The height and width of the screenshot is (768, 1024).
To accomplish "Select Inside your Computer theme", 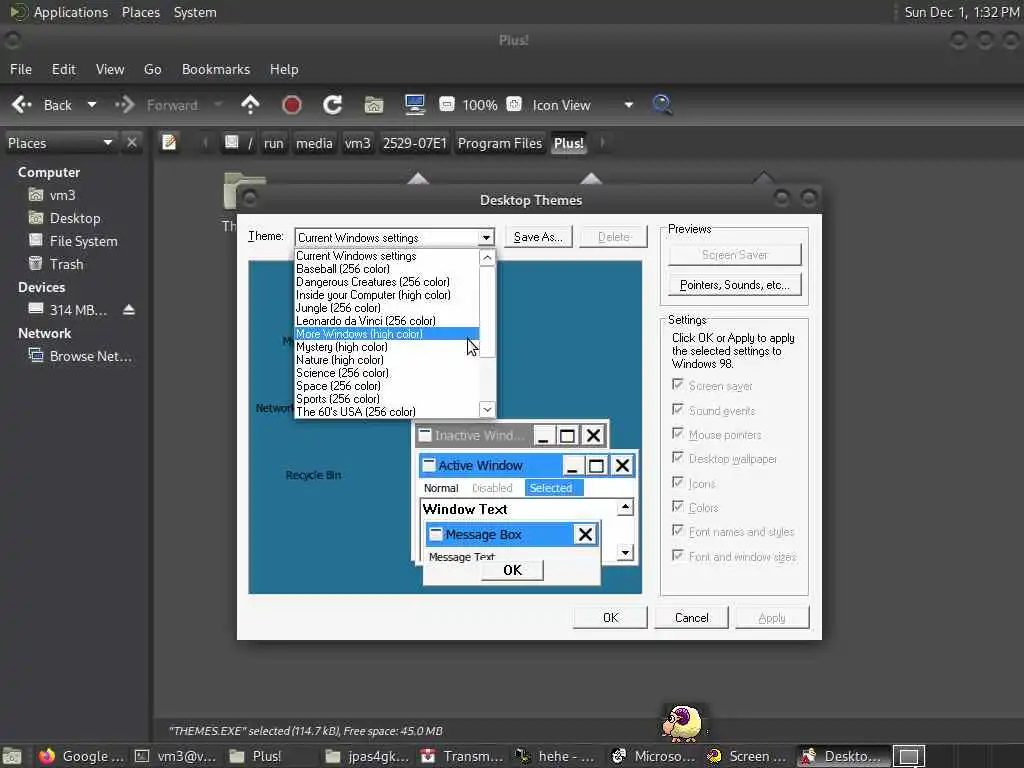I will click(387, 295).
